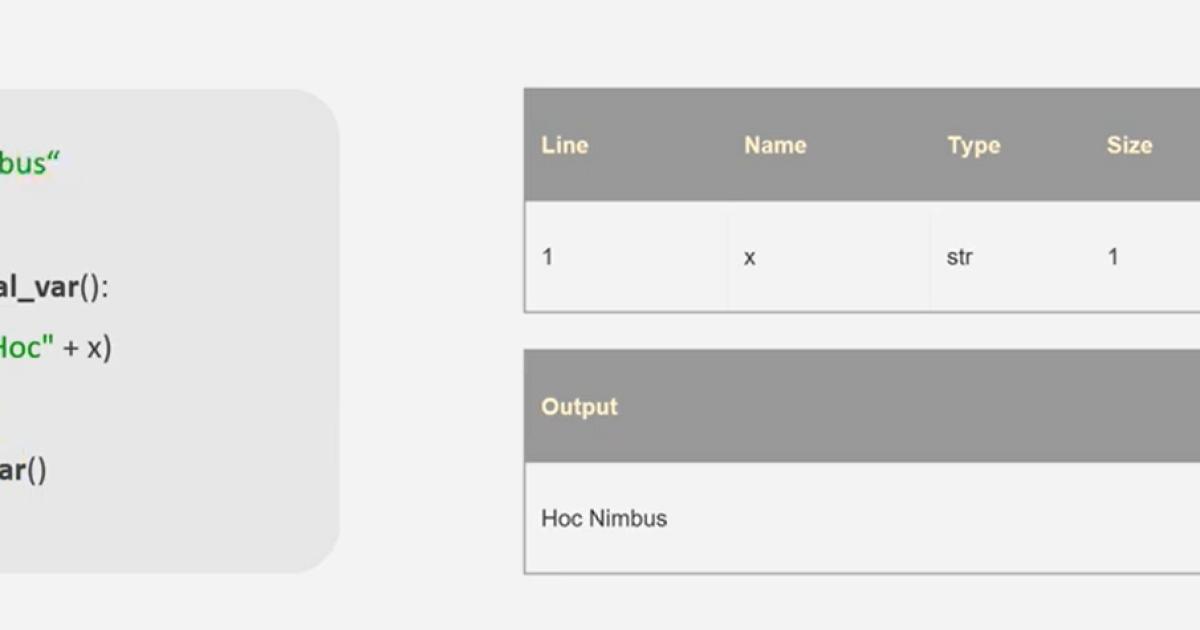The height and width of the screenshot is (630, 1200).
Task: Click the Size column header
Action: tap(1130, 145)
